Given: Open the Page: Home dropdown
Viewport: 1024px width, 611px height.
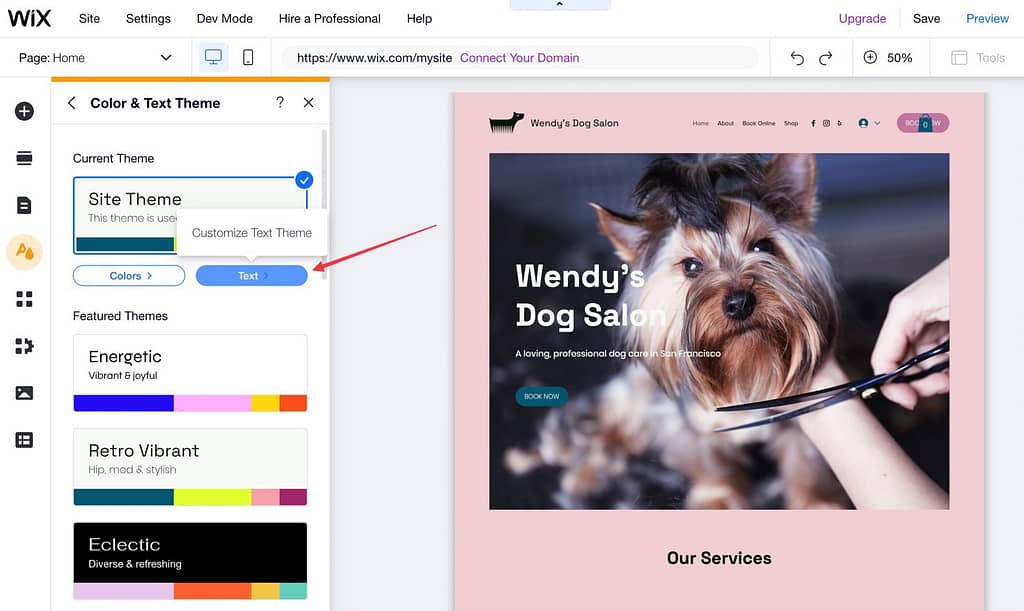Looking at the screenshot, I should tap(95, 57).
